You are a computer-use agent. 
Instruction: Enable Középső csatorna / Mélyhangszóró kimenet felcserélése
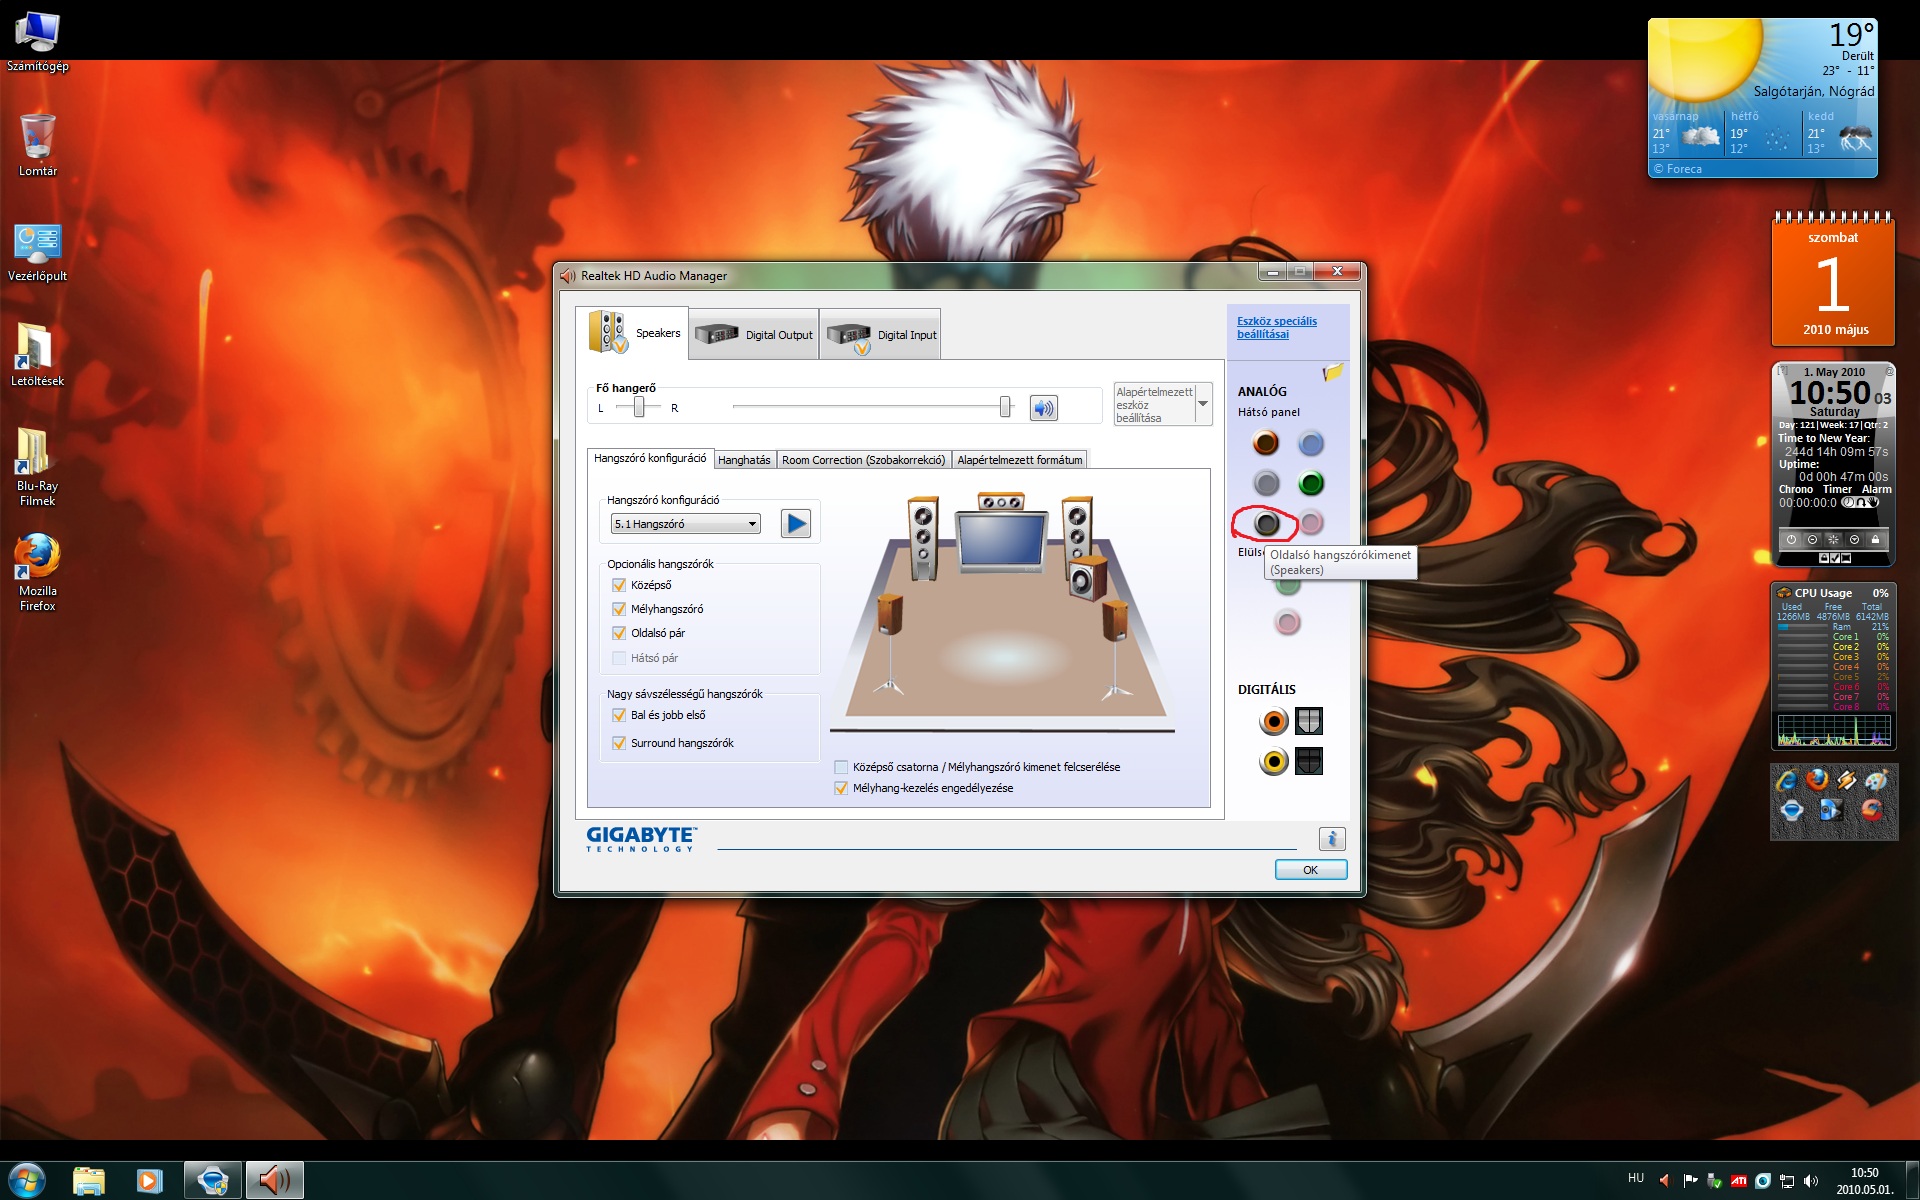click(x=841, y=767)
